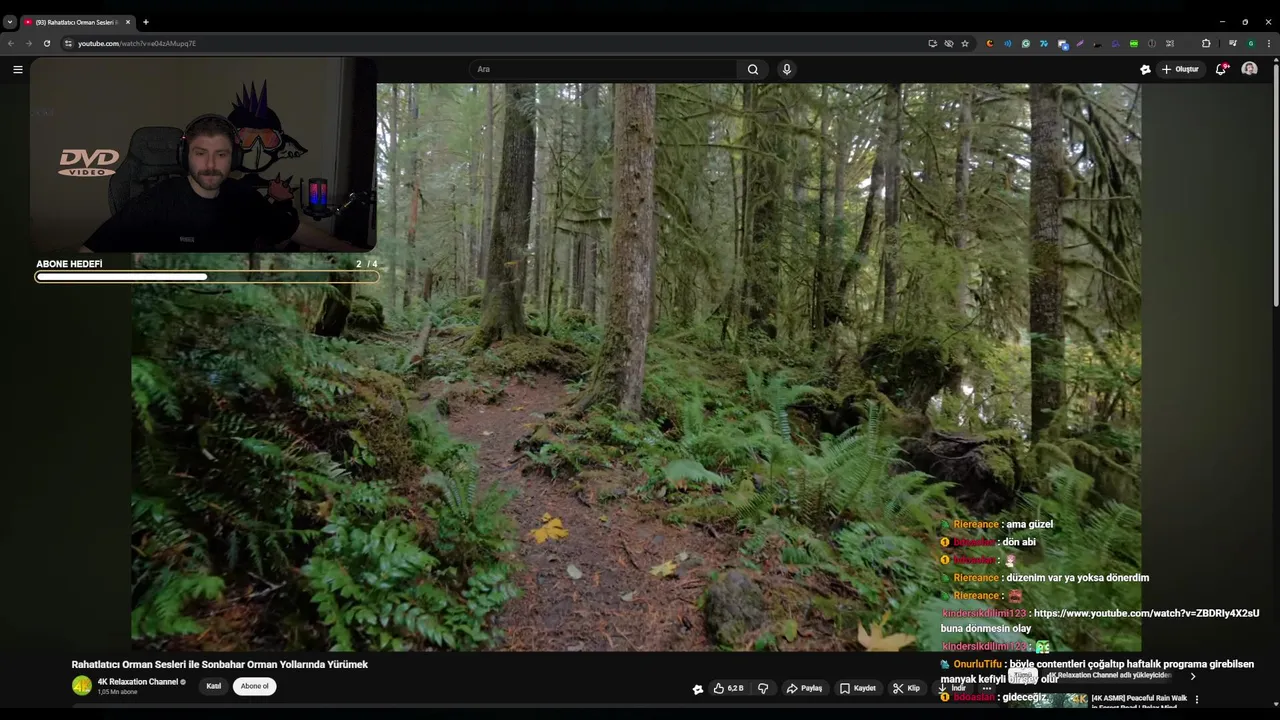Screen dimensions: 1280x720
Task: Open the browser Extensions puzzle icon
Action: [x=1206, y=43]
